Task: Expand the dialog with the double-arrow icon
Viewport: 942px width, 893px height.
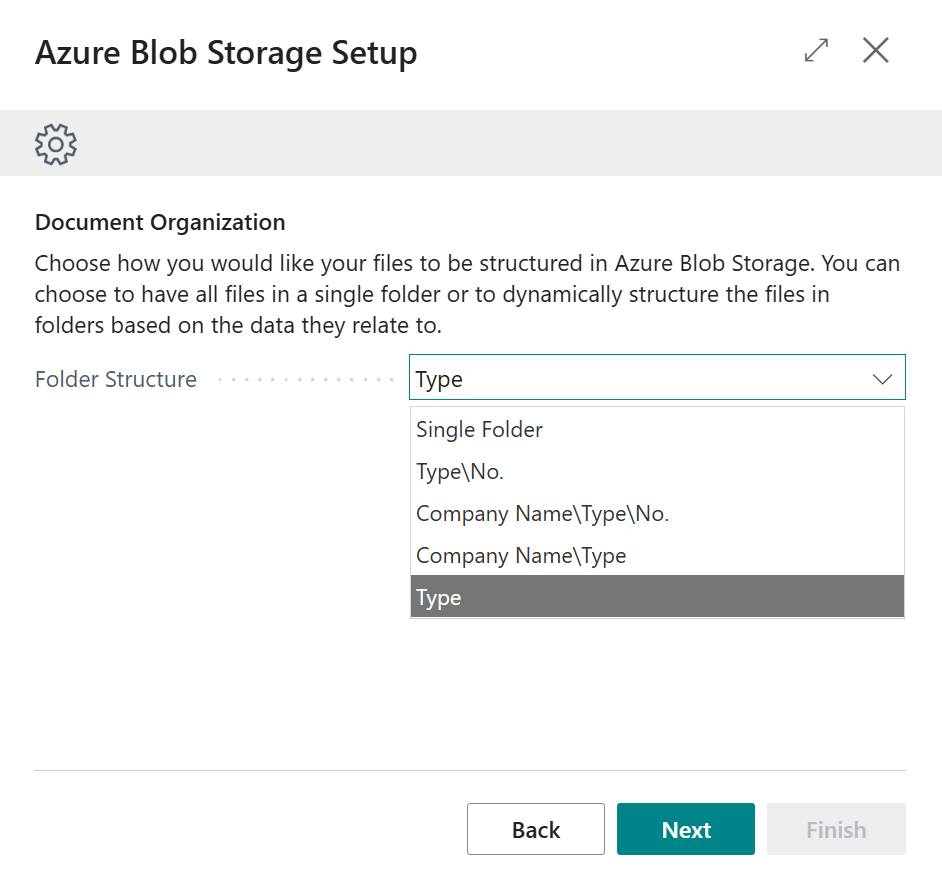Action: tap(816, 51)
